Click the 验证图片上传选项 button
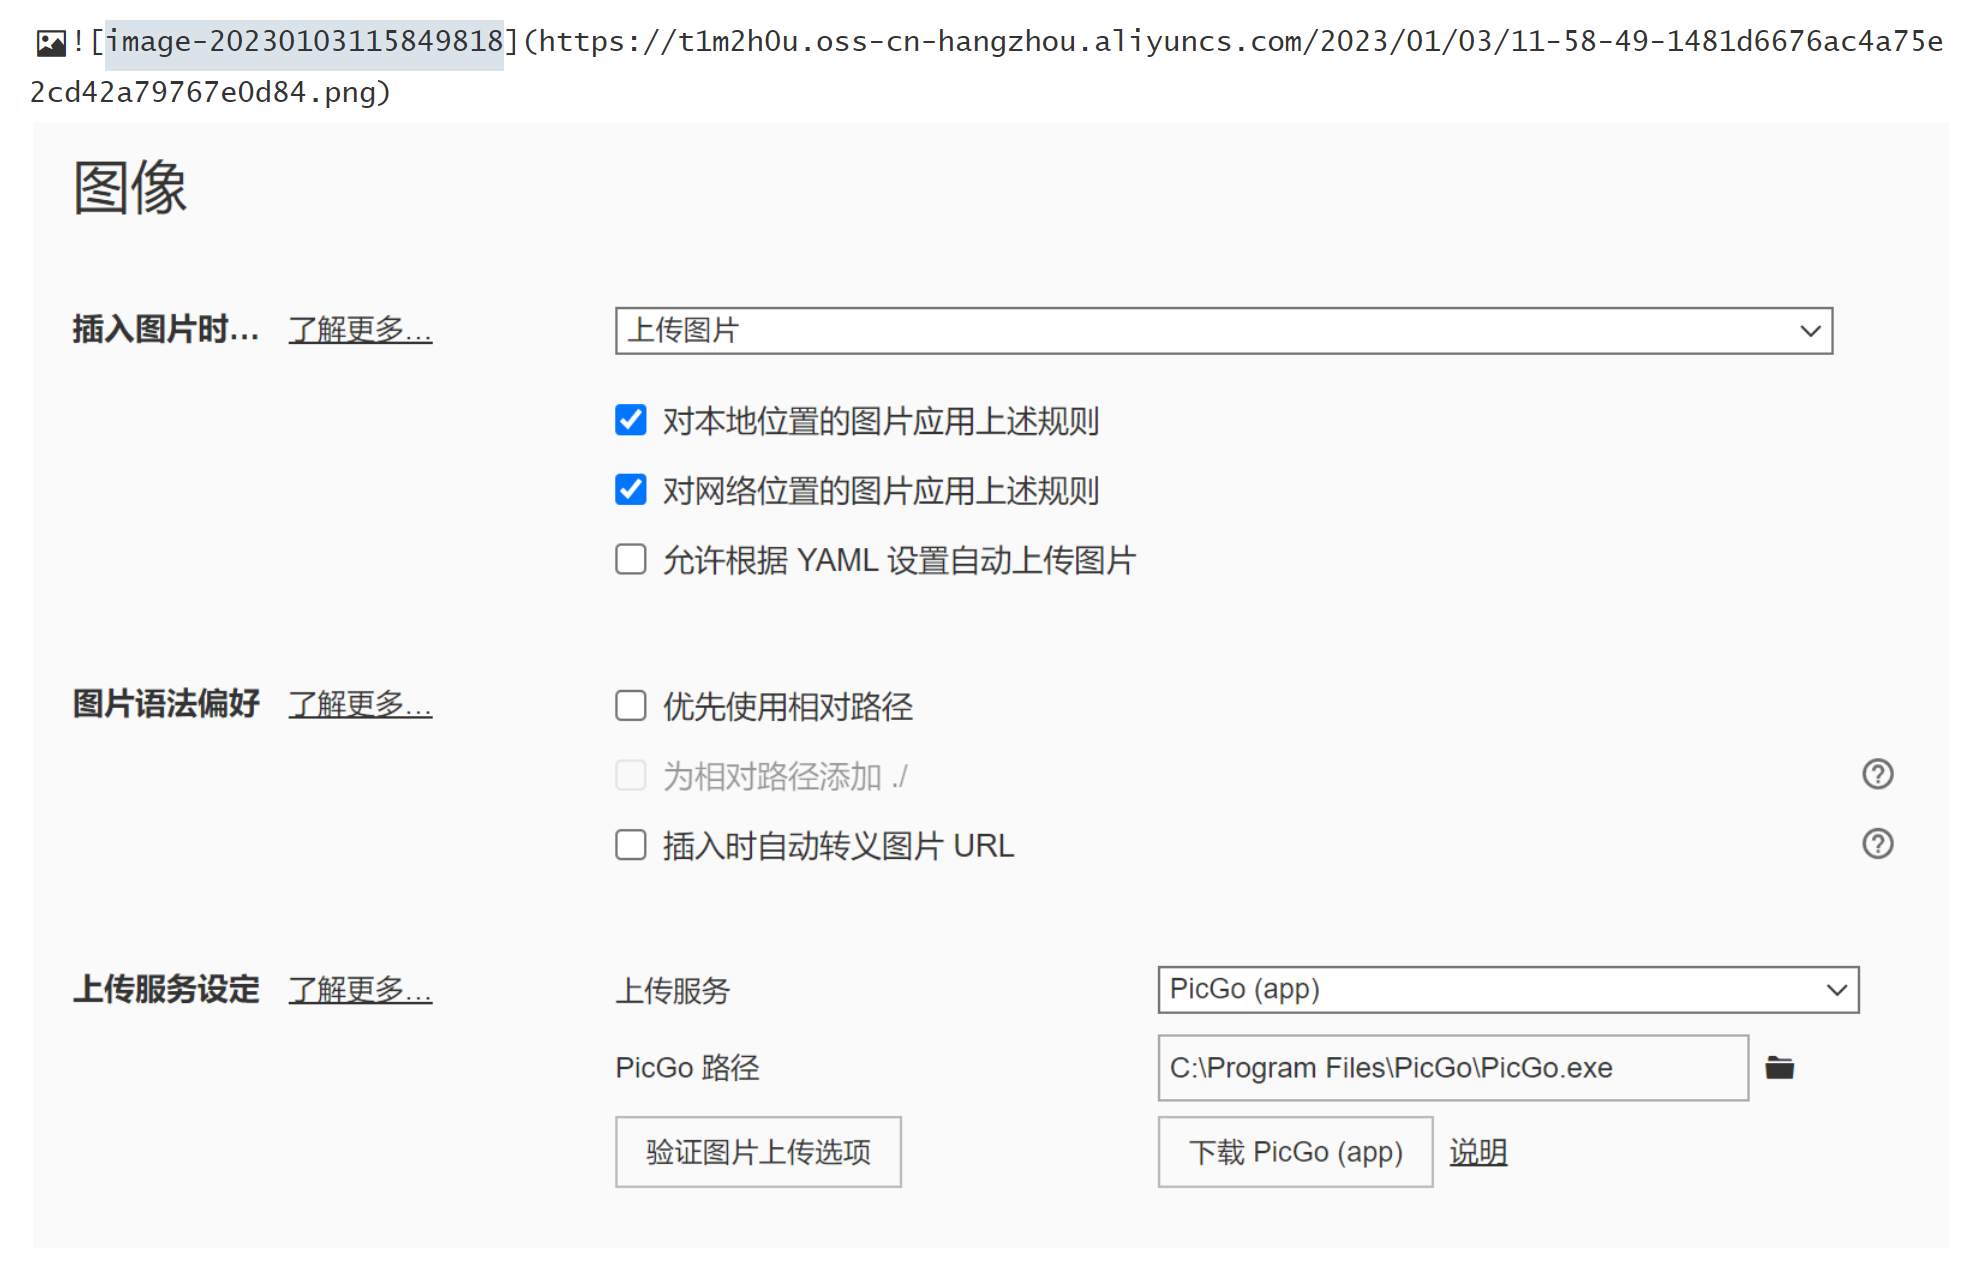 [758, 1152]
